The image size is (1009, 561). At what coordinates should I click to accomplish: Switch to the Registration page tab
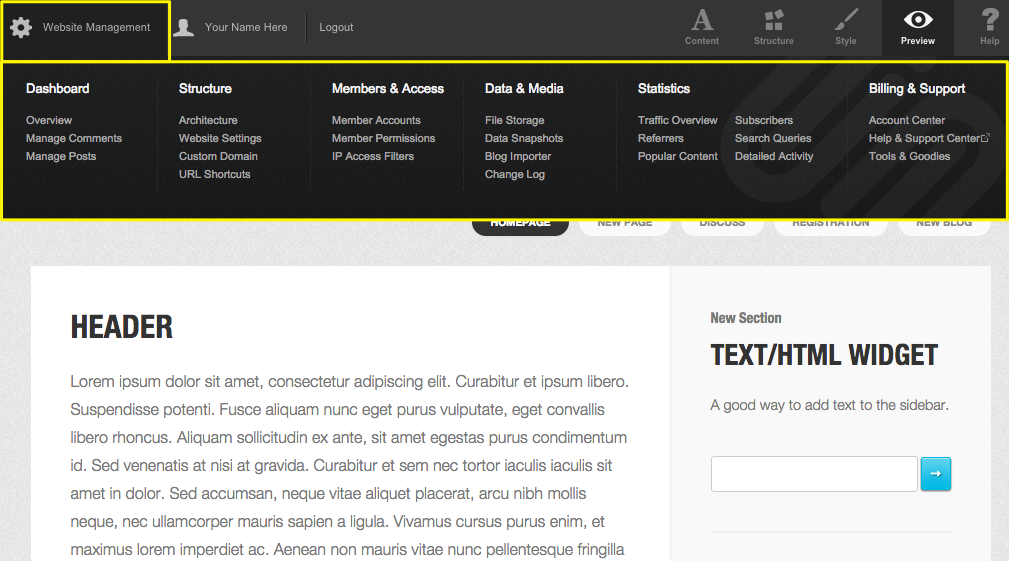pos(830,224)
